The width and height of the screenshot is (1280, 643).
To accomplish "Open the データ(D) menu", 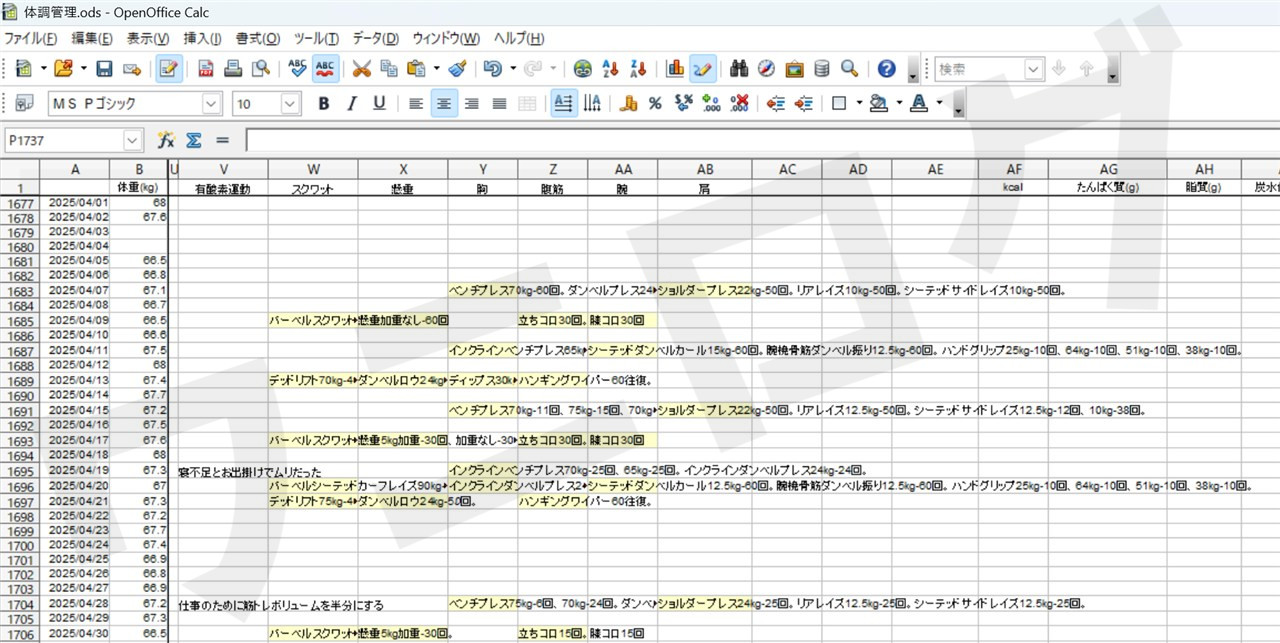I will pos(376,38).
